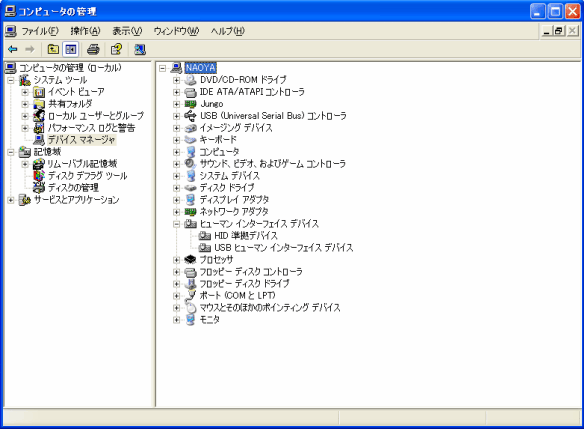Image resolution: width=584 pixels, height=429 pixels.
Task: Expand the キーボード device category
Action: point(177,140)
